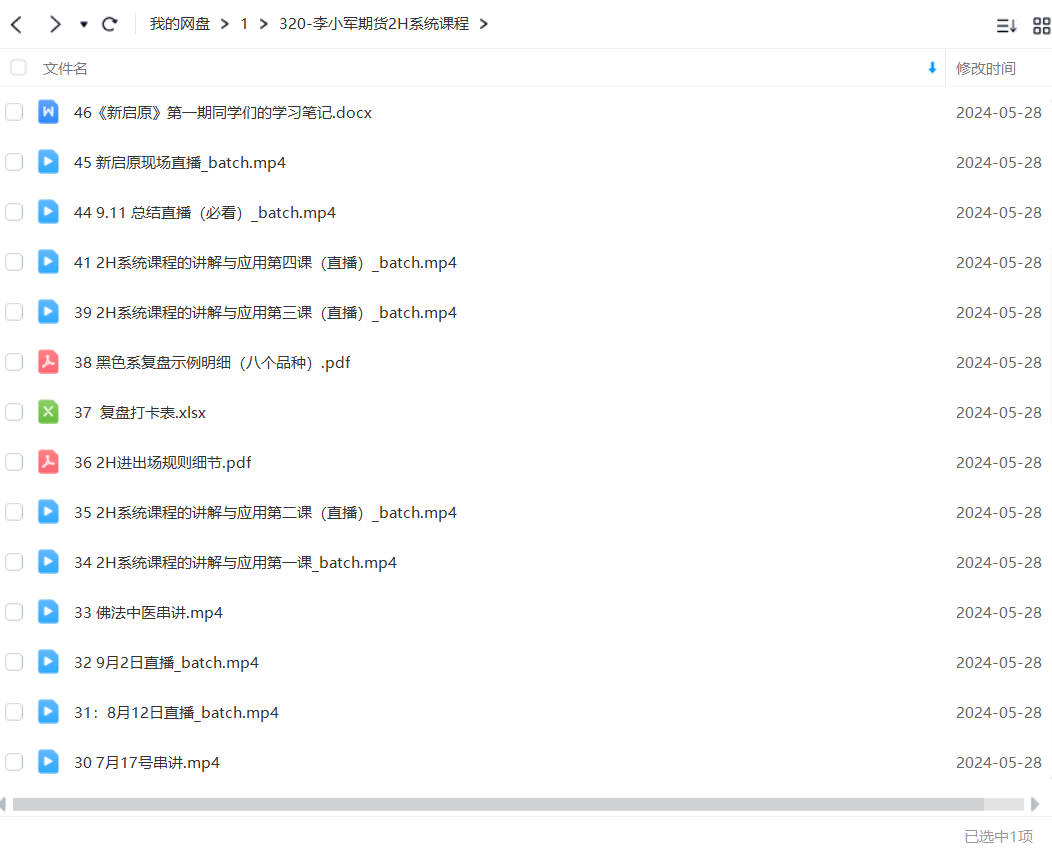Viewport: 1052px width, 857px height.
Task: Click the video icon of 31：8月12日直播
Action: point(48,711)
